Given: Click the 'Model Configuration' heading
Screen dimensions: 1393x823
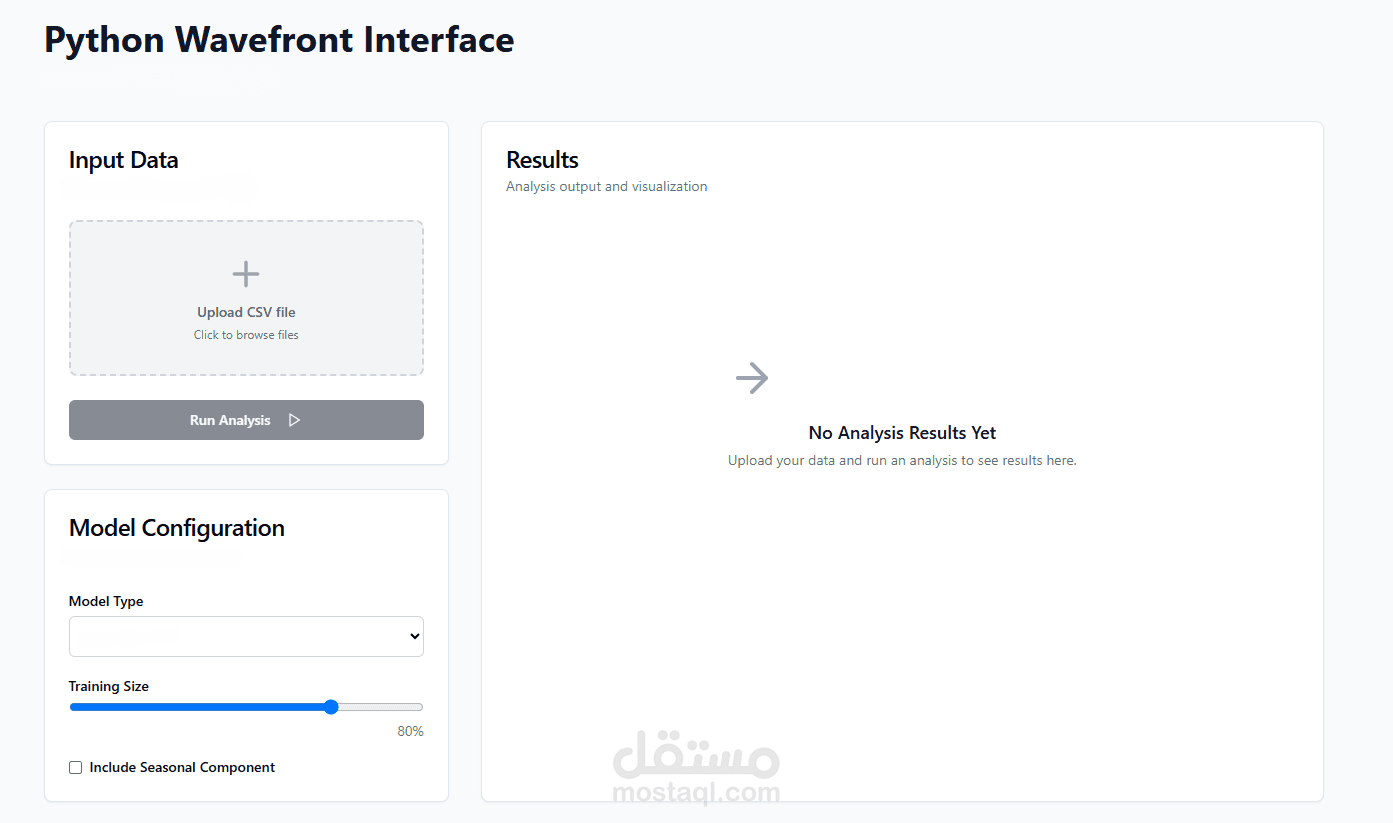Looking at the screenshot, I should [x=177, y=528].
